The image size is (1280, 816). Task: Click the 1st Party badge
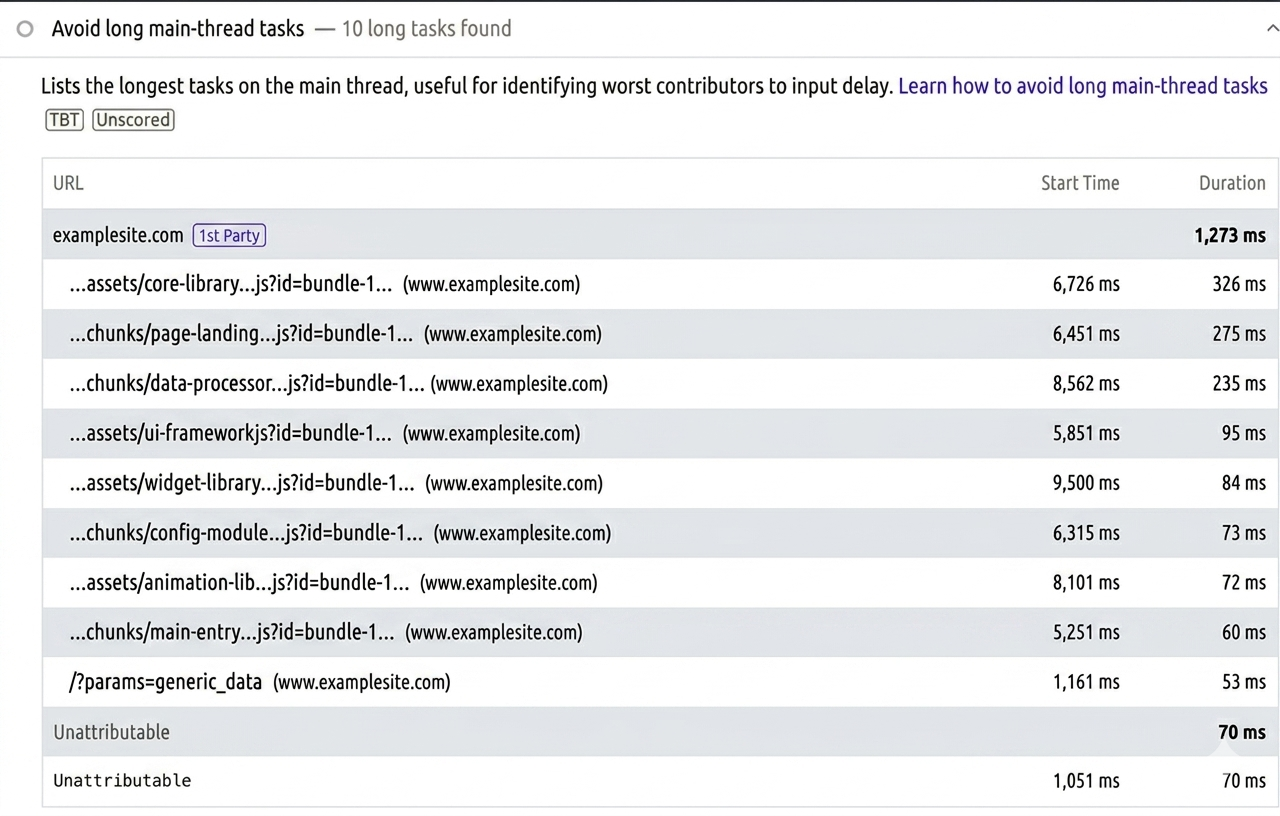[x=229, y=236]
